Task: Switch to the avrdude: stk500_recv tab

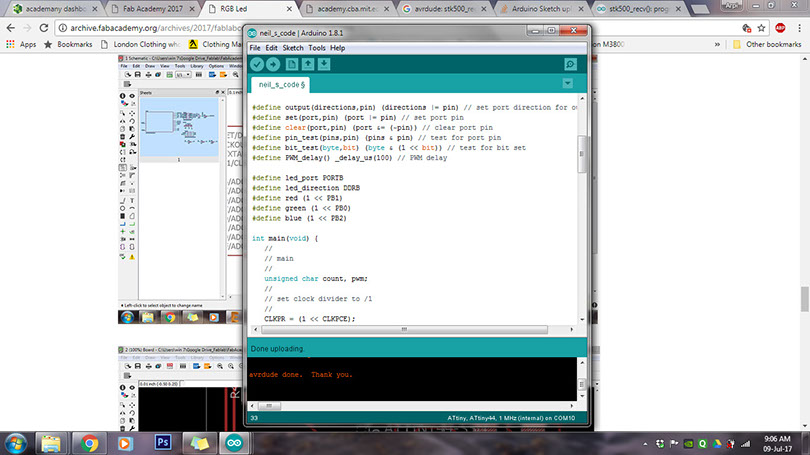Action: [444, 9]
